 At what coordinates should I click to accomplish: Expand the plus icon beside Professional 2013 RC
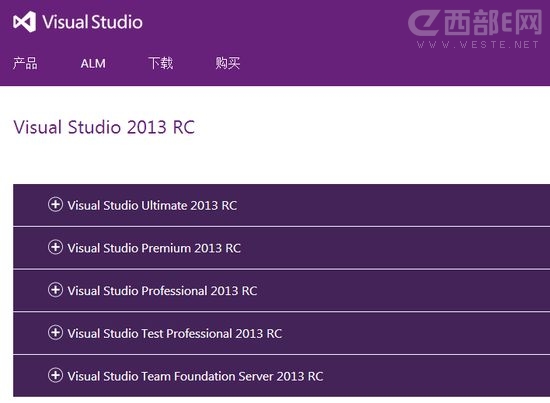(55, 290)
